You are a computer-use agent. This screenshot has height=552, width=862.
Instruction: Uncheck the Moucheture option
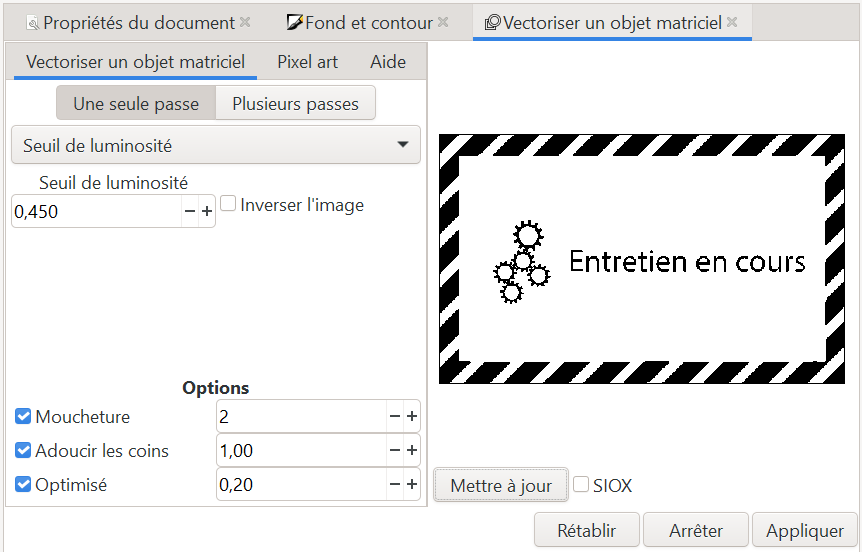click(23, 417)
